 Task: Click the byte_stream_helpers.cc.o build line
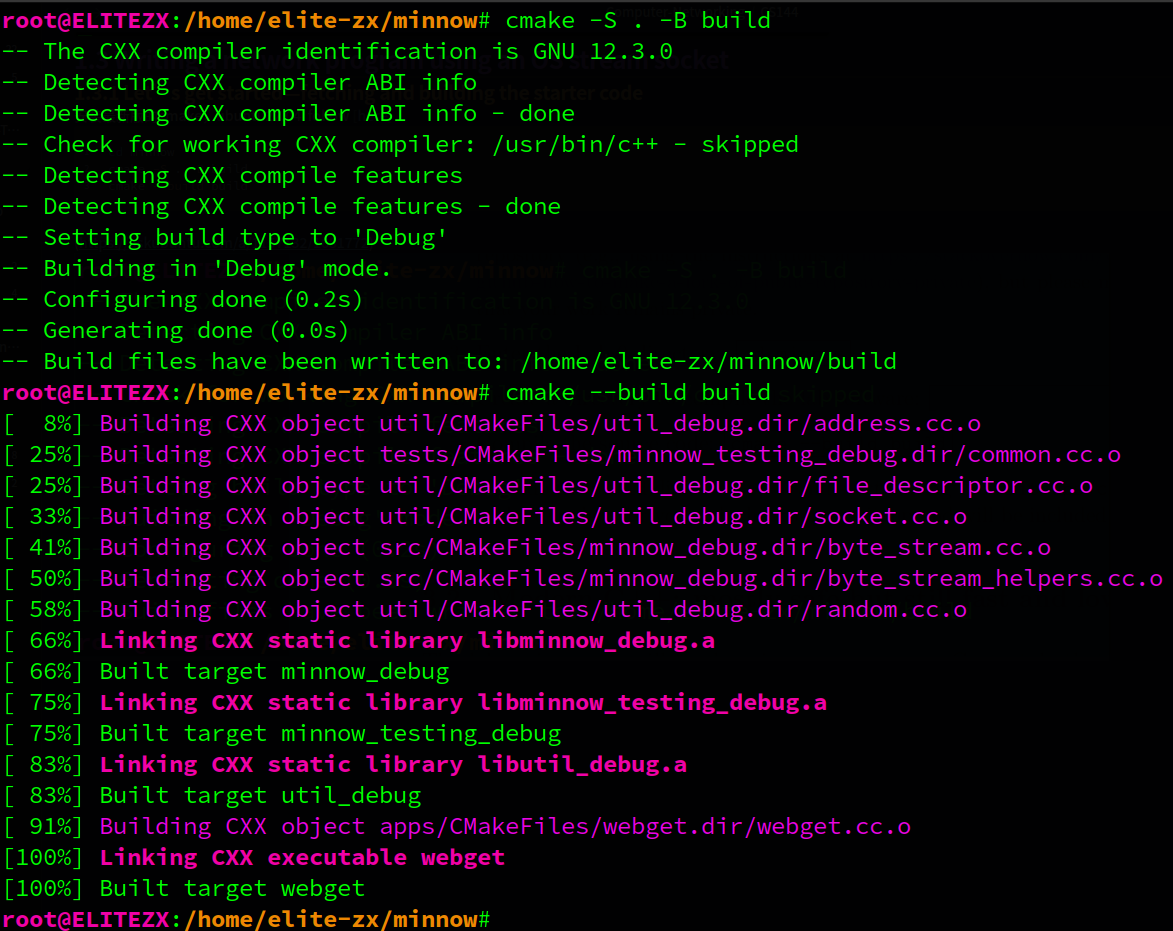point(583,579)
